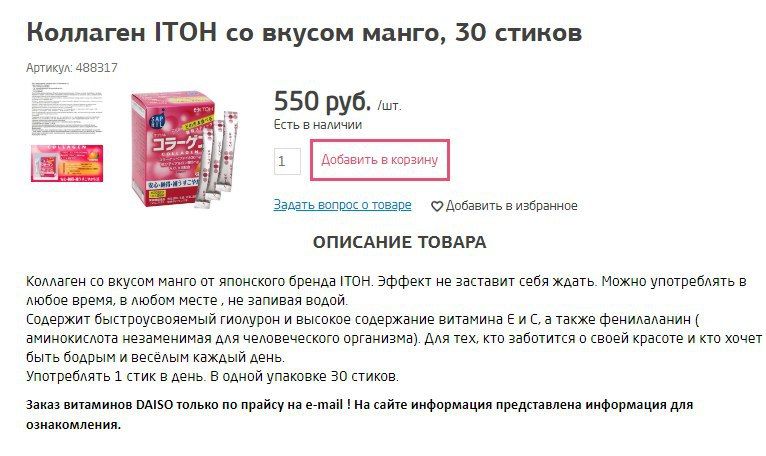Click the 'ОПИСАНИЕ ТОВАРА' heading
The image size is (766, 456).
click(400, 242)
